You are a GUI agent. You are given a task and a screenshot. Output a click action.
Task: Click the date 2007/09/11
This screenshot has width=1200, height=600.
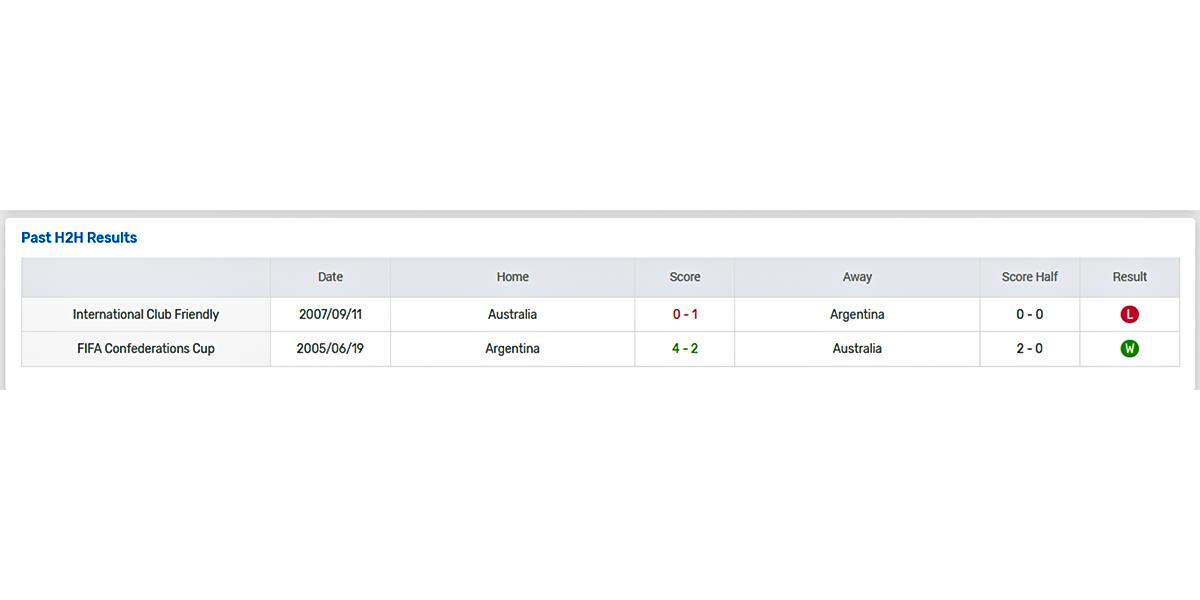tap(330, 314)
